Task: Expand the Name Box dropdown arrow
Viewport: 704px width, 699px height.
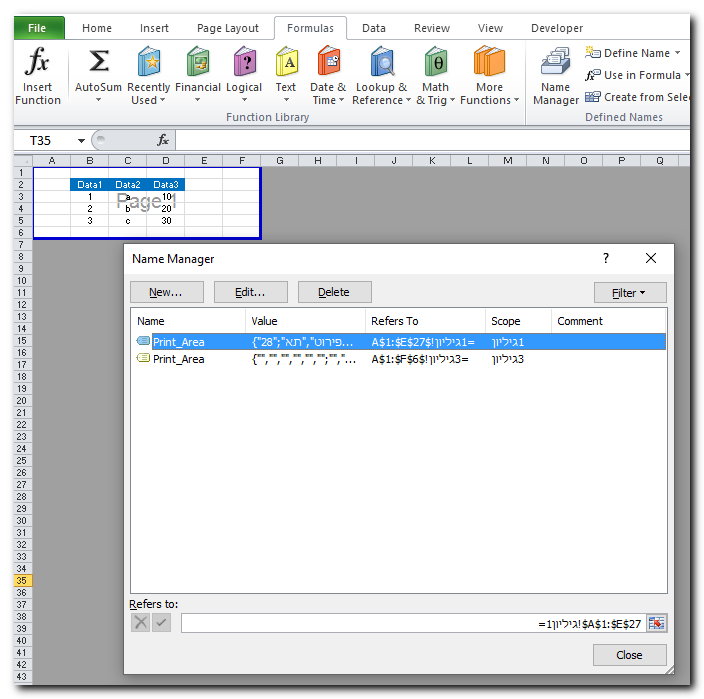Action: [81, 141]
